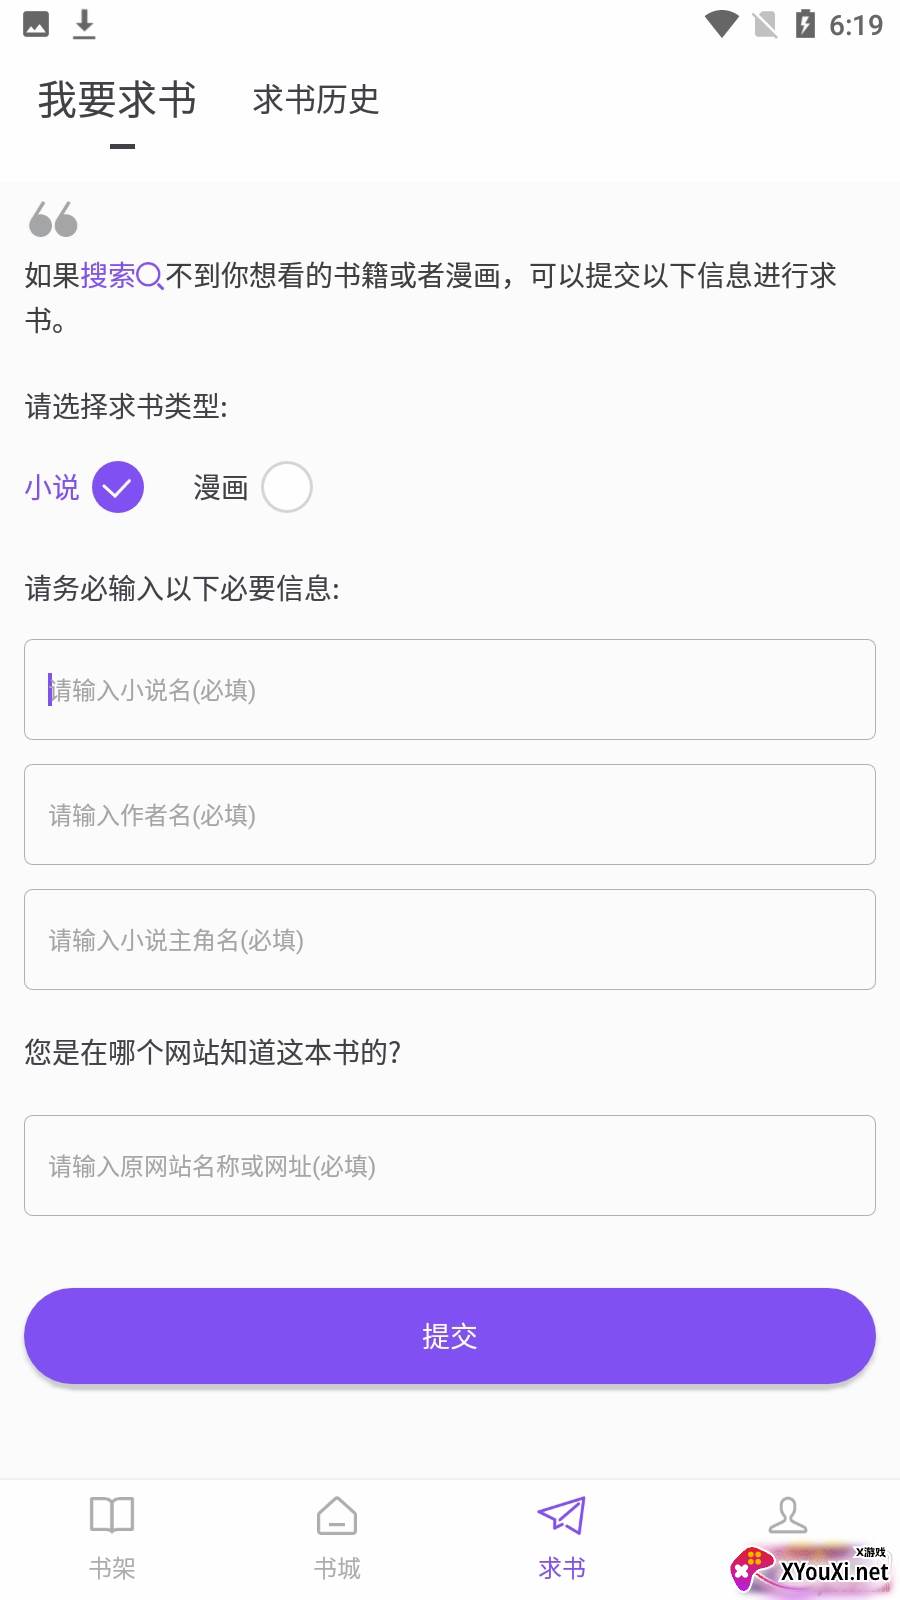
Task: Open the 书城 bookstore icon
Action: click(x=337, y=1517)
